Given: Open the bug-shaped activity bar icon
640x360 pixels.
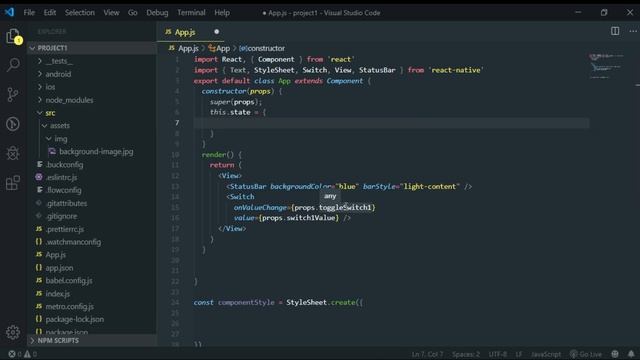Looking at the screenshot, I should click(x=13, y=153).
